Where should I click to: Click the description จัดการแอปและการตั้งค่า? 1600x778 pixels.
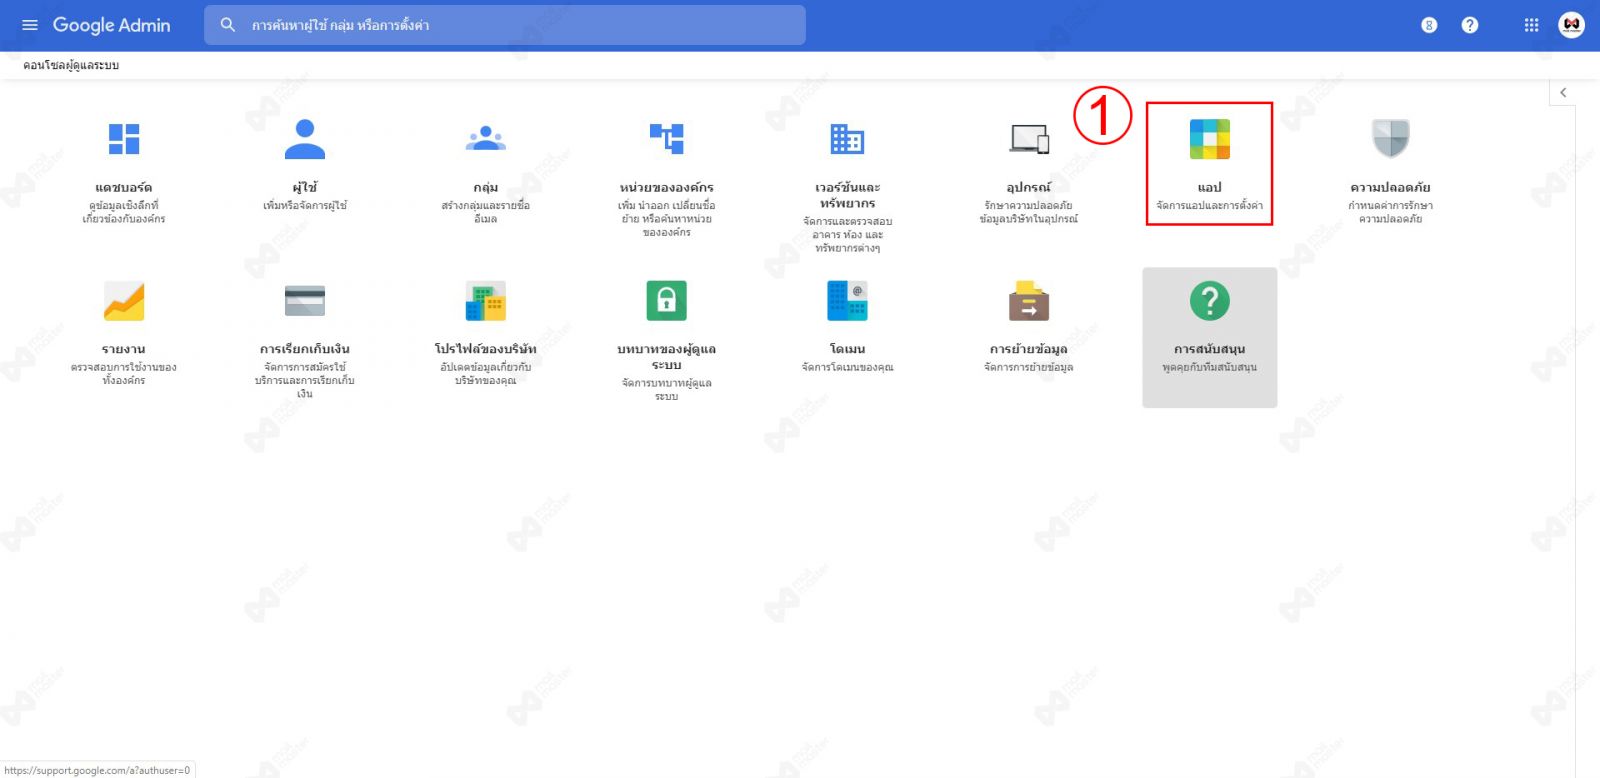1210,206
